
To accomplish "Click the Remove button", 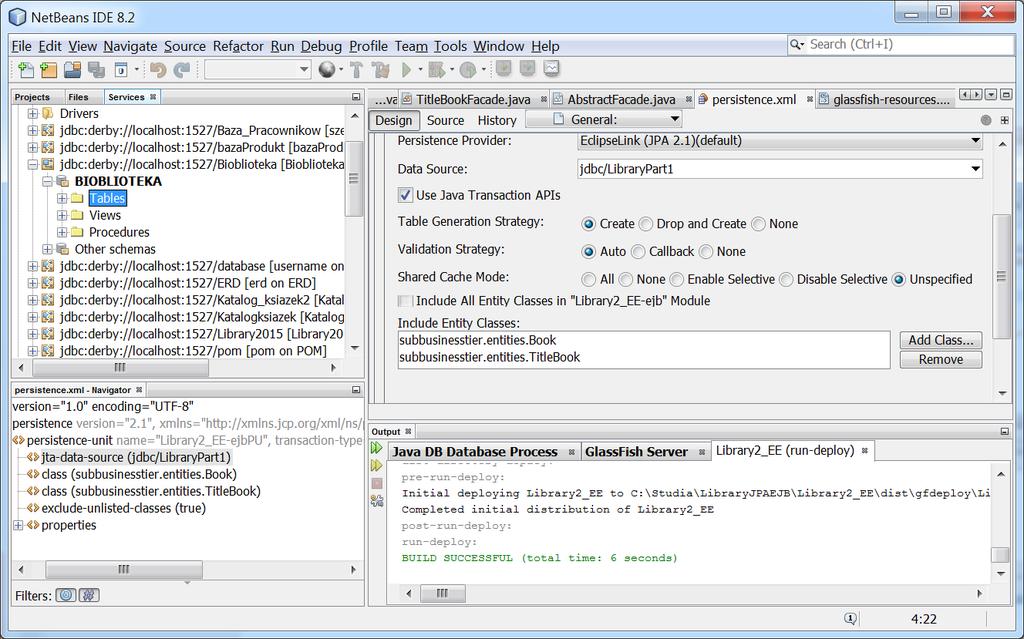I will point(940,359).
